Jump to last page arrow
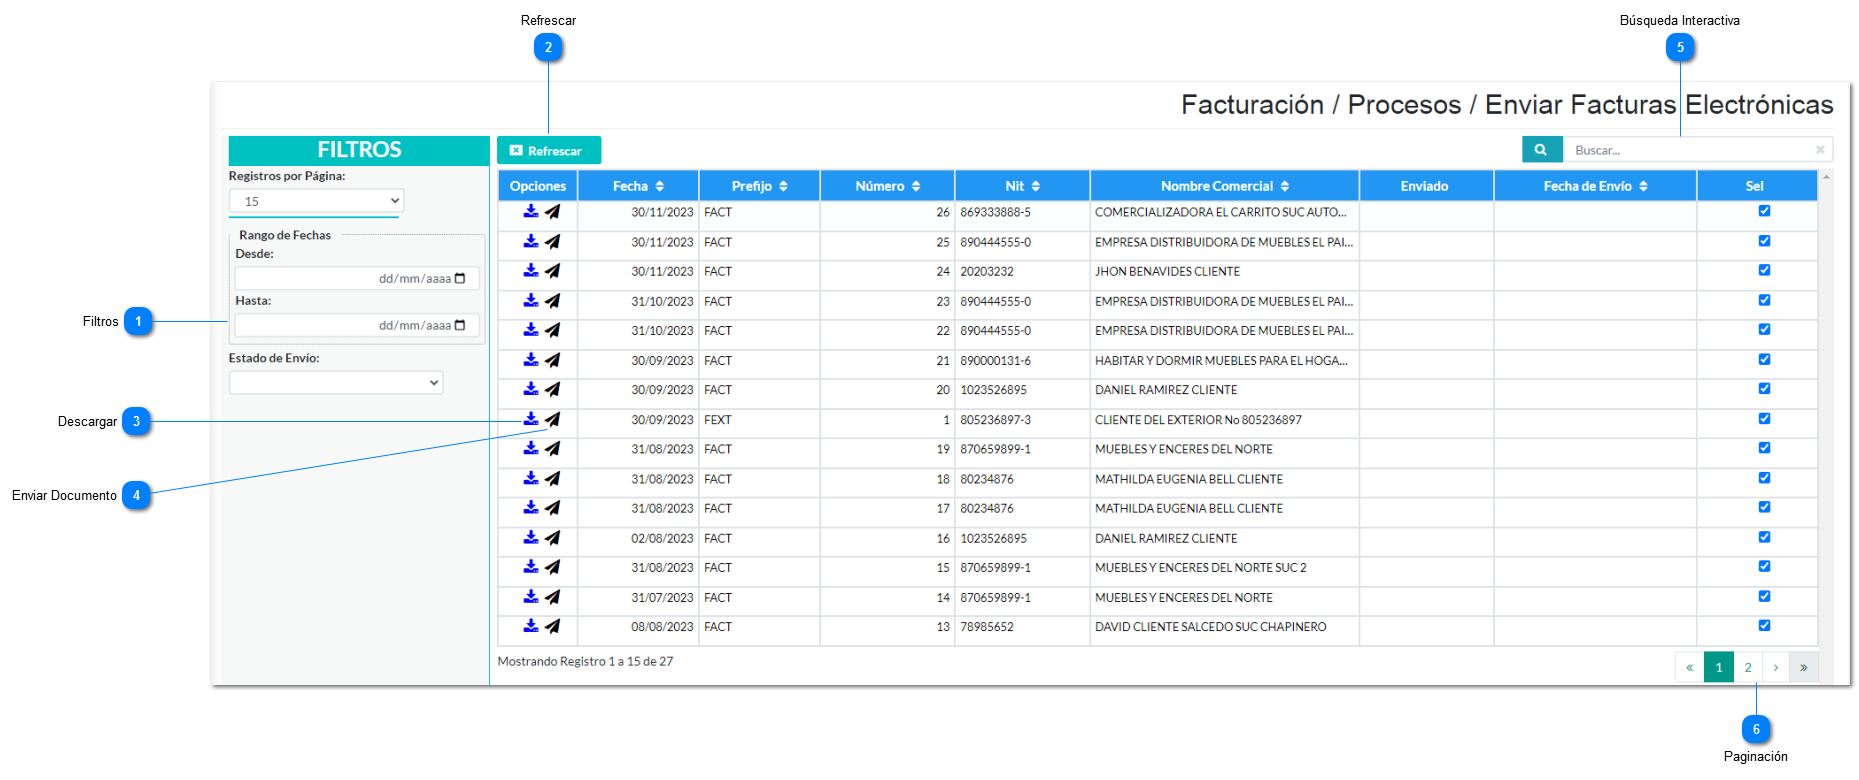The width and height of the screenshot is (1859, 780). point(1804,667)
